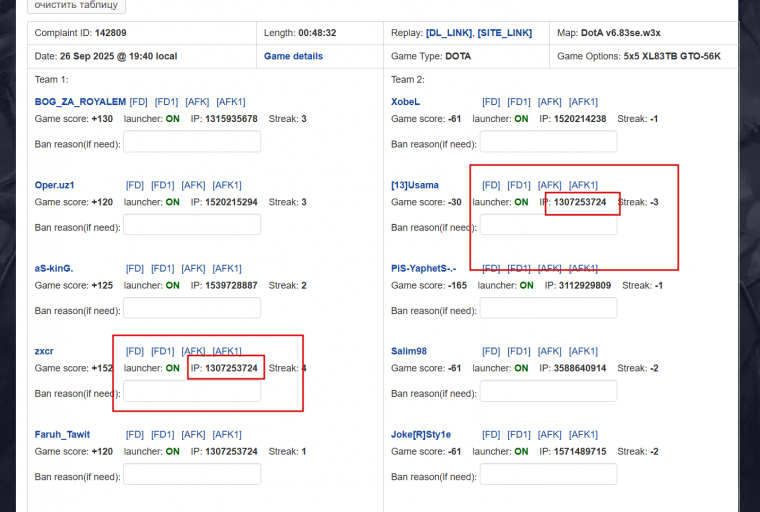
Task: Open Faruh_Tawit player profile
Action: [x=62, y=435]
